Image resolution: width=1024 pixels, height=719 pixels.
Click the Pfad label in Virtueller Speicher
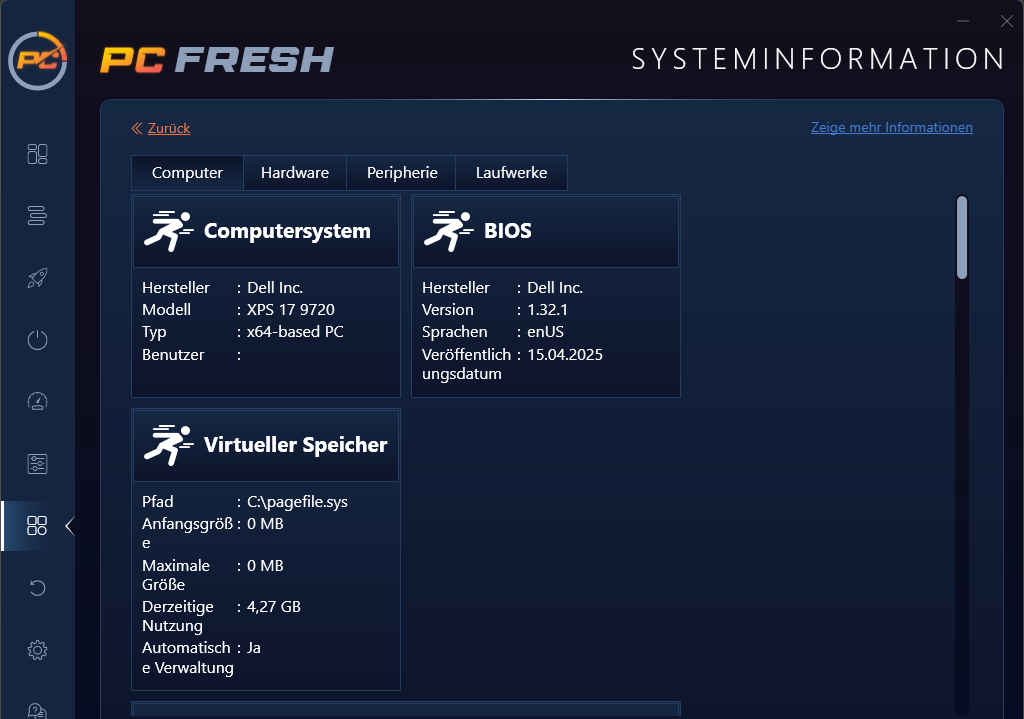coord(157,502)
